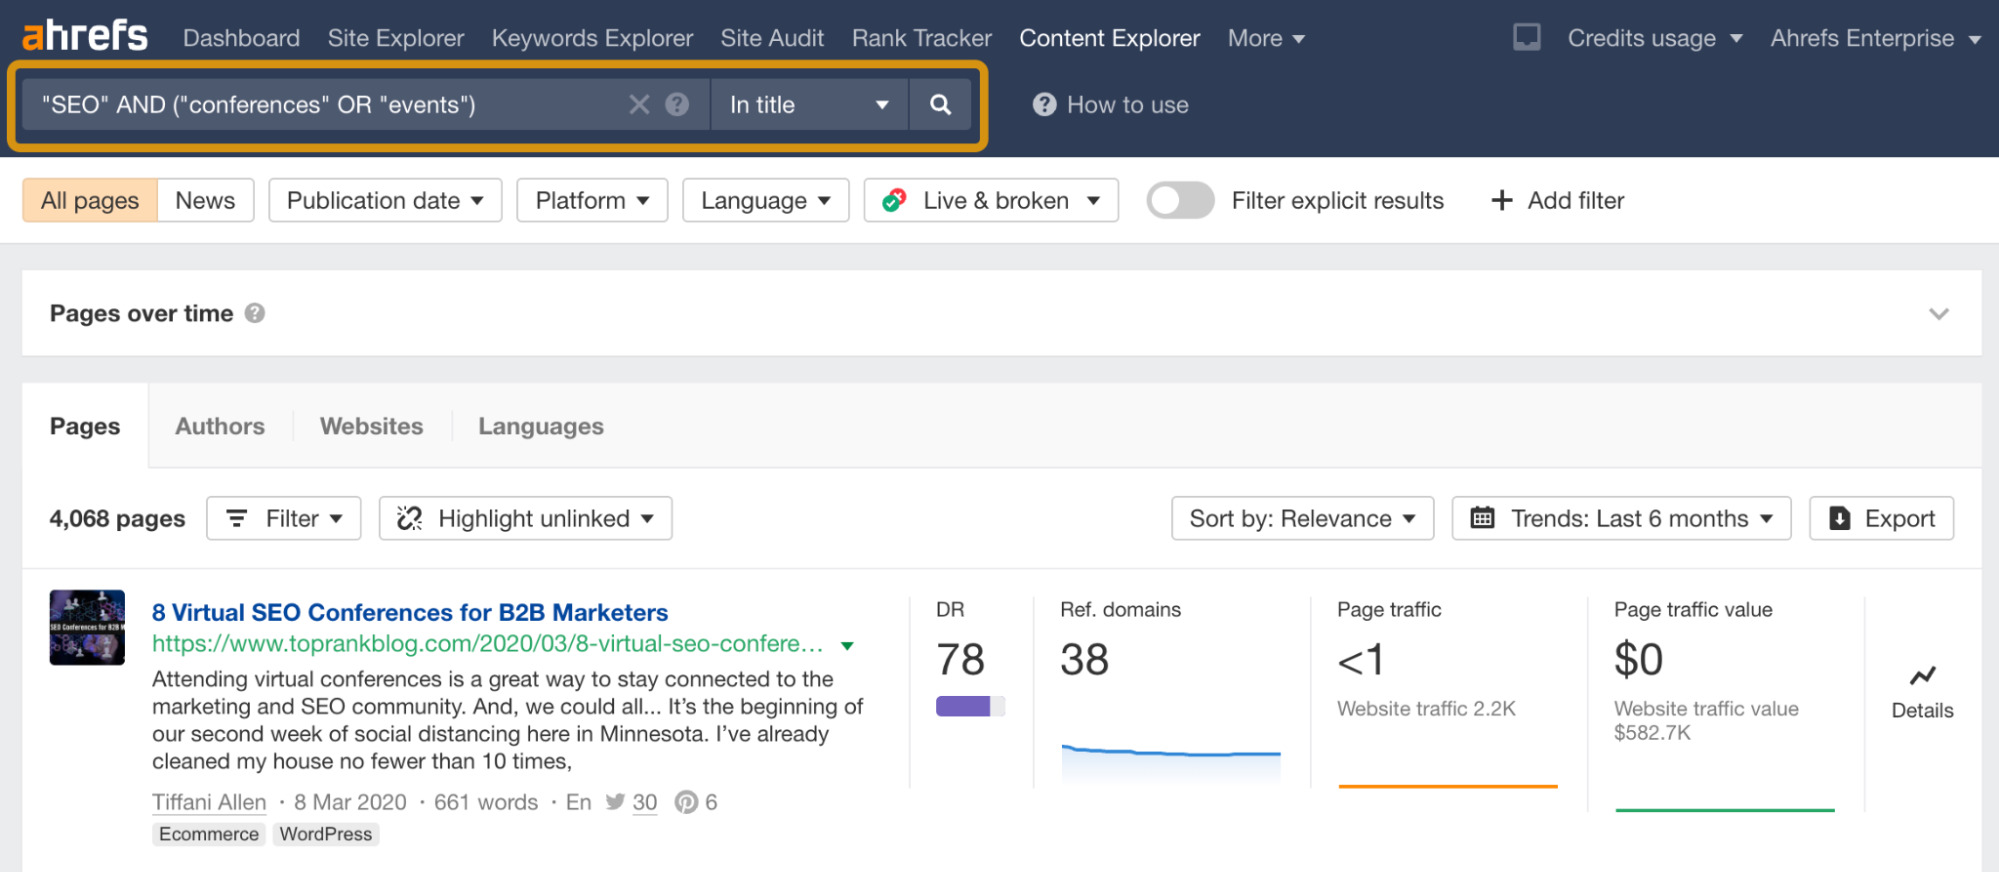This screenshot has width=1999, height=872.
Task: Click the search syntax help question icon
Action: pyautogui.click(x=677, y=105)
